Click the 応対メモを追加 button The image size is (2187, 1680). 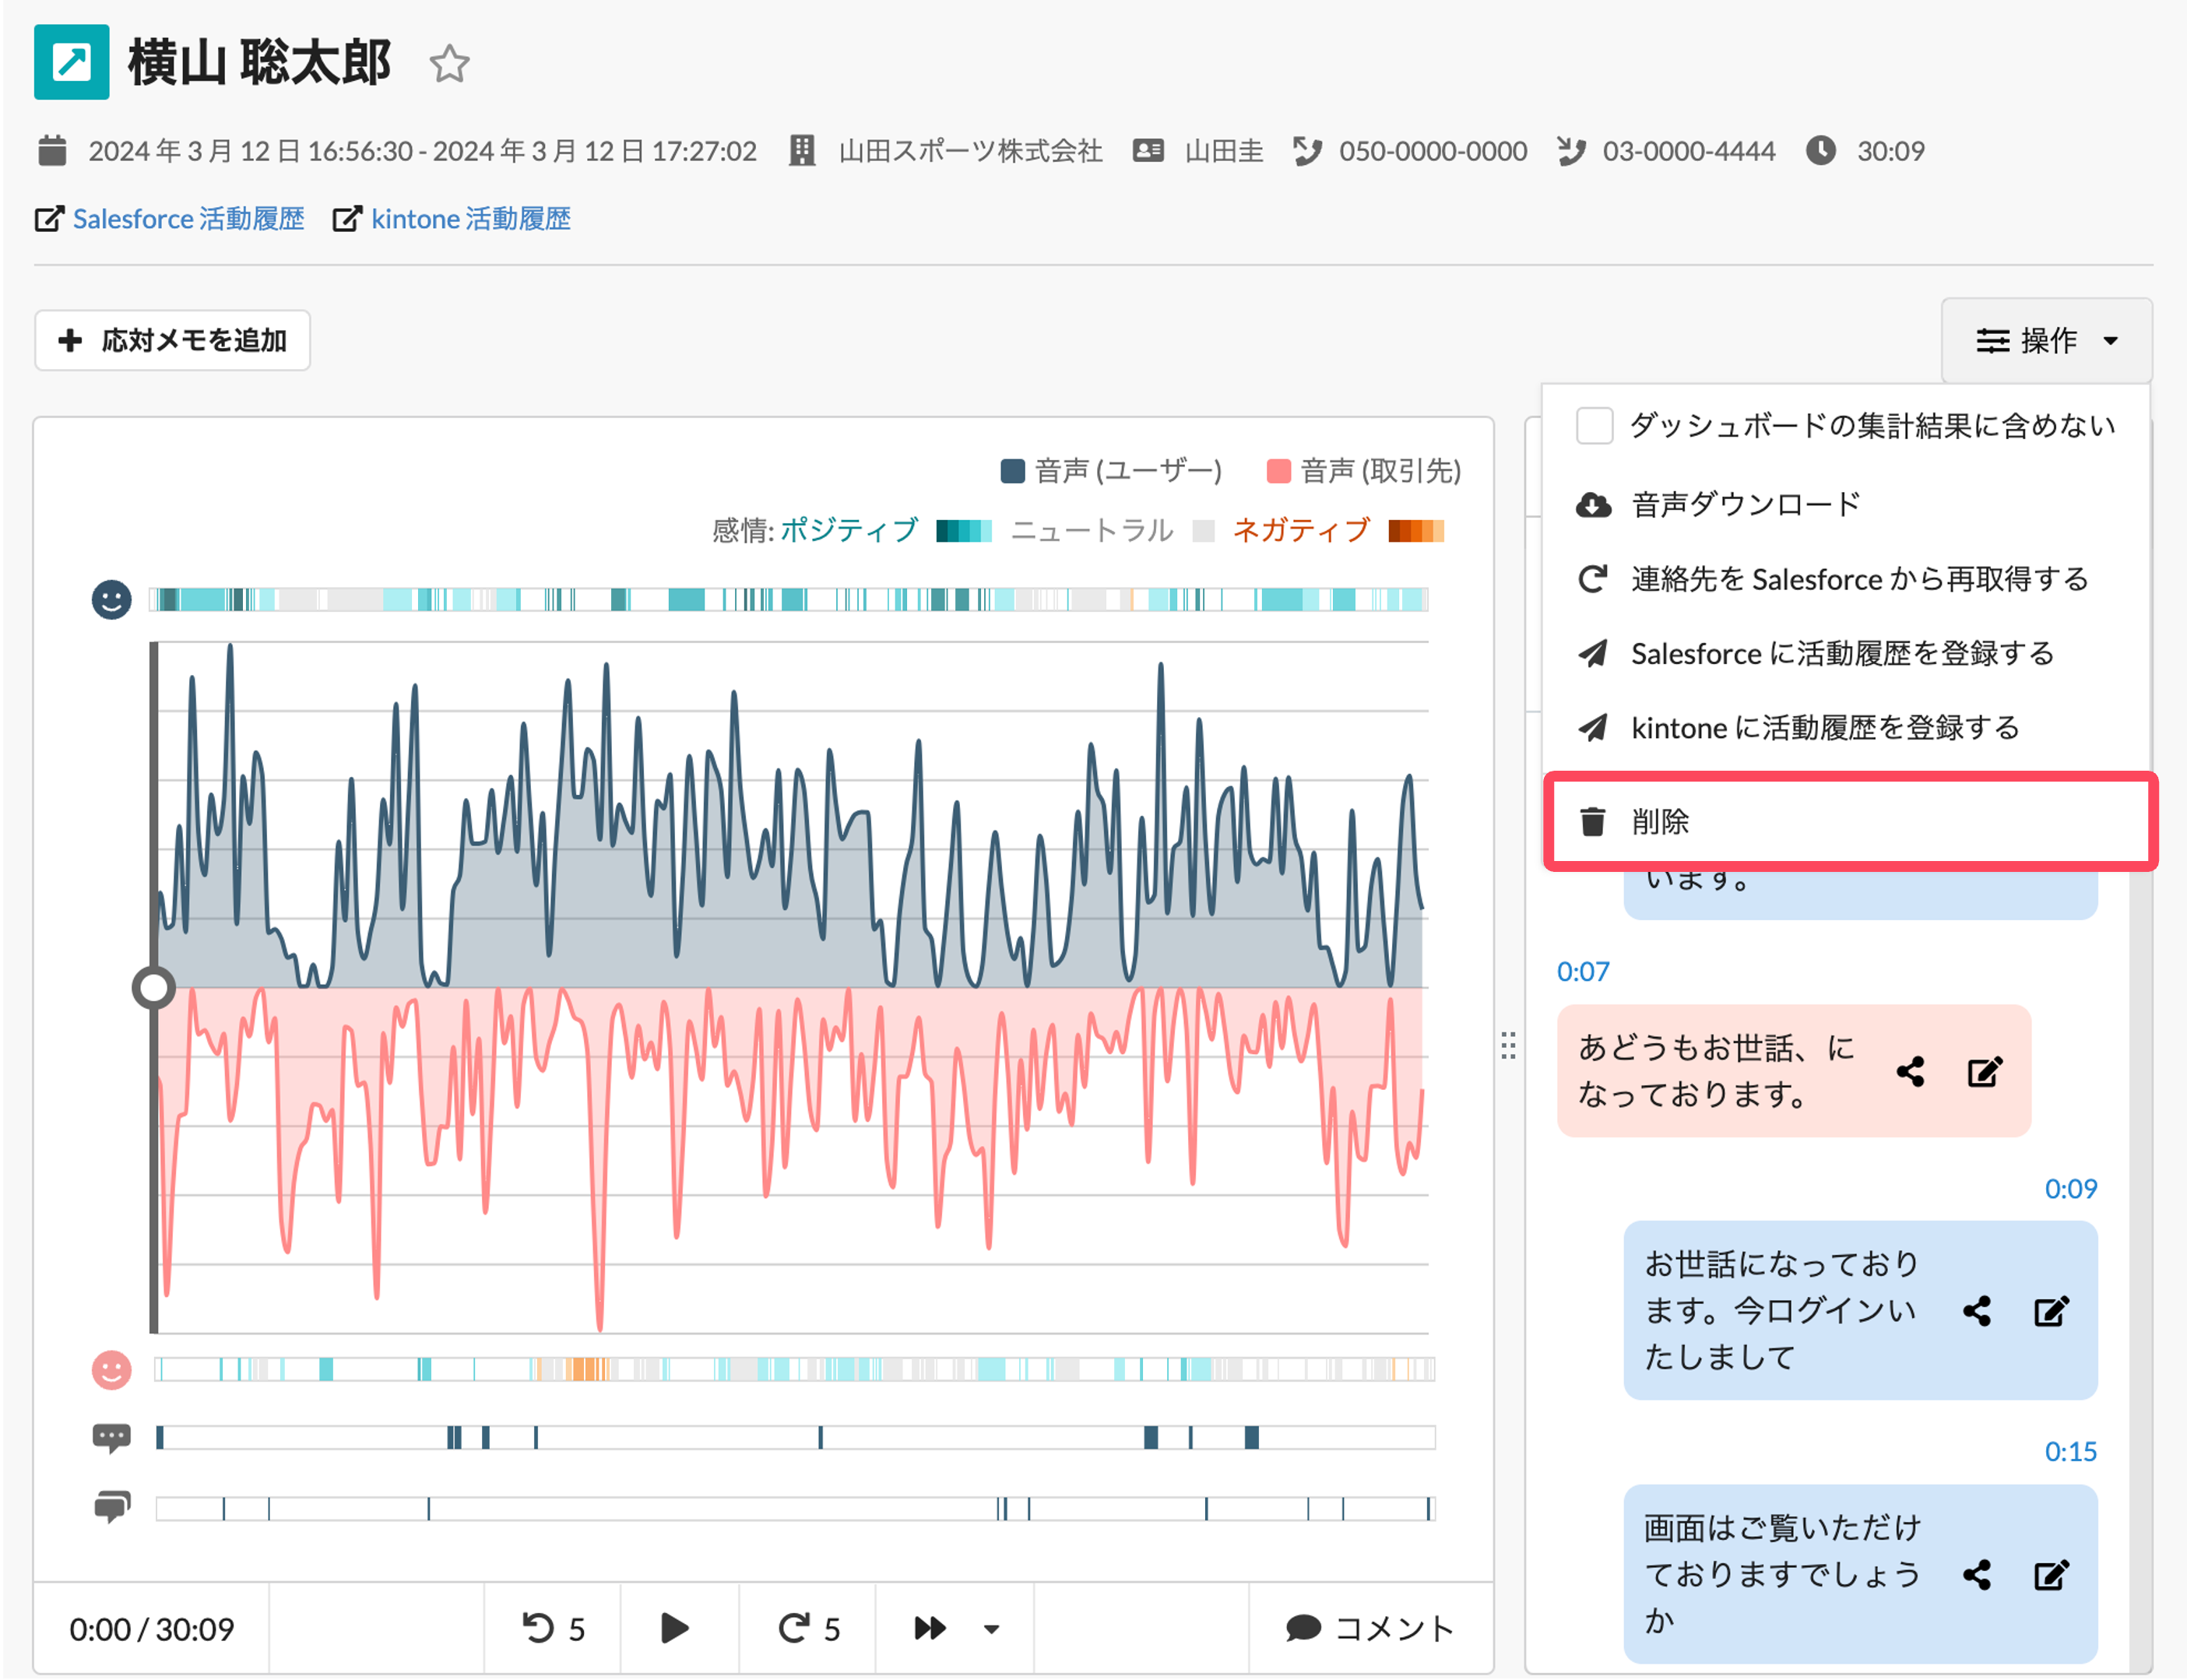172,340
